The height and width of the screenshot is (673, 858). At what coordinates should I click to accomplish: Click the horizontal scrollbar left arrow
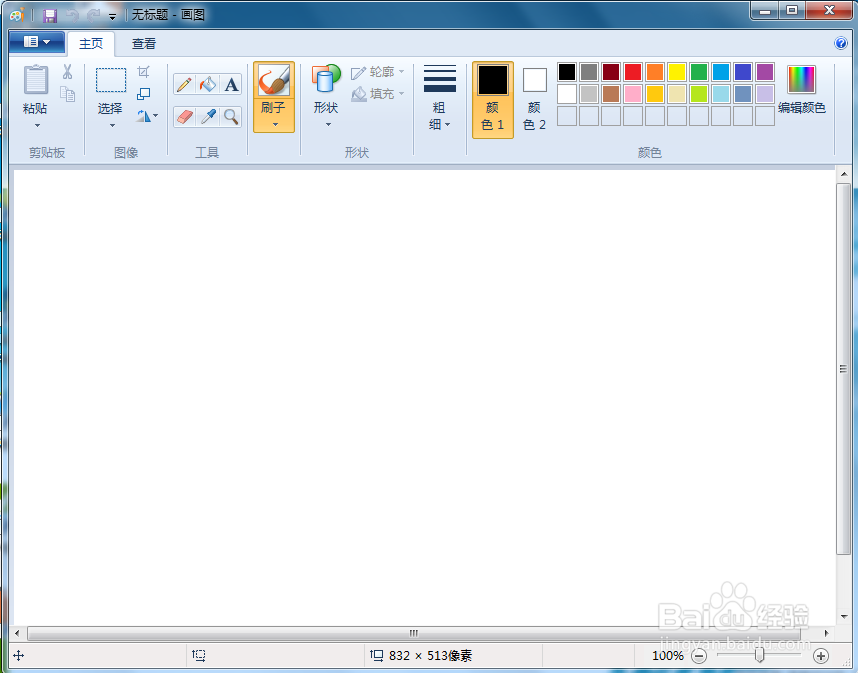pyautogui.click(x=17, y=633)
